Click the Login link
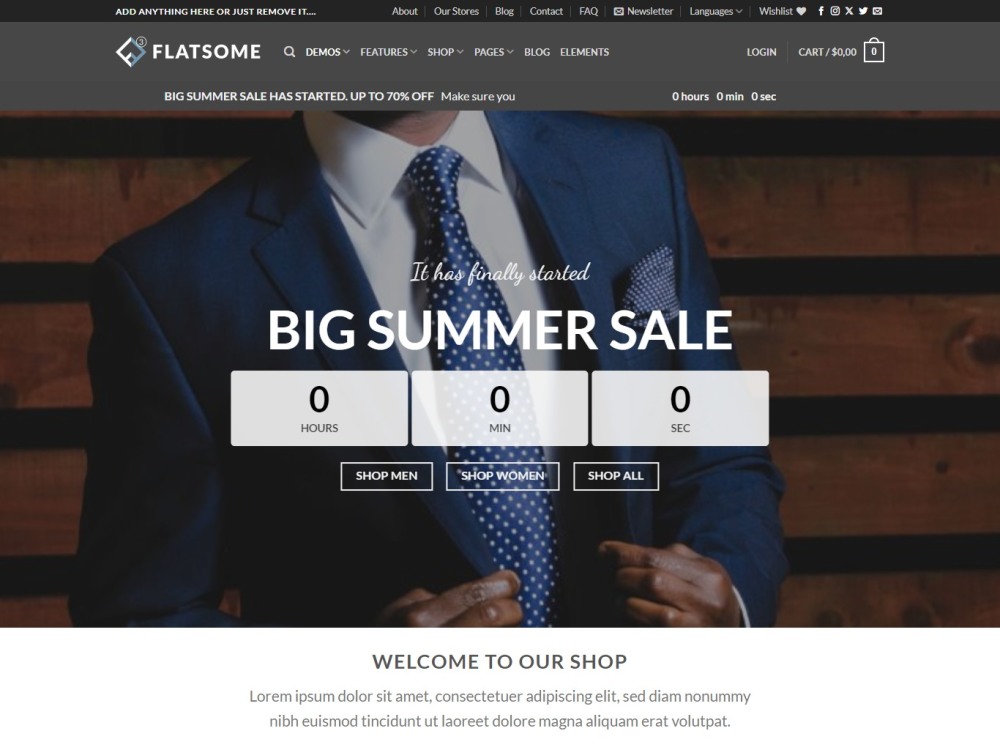Image resolution: width=1000 pixels, height=750 pixels. 761,52
